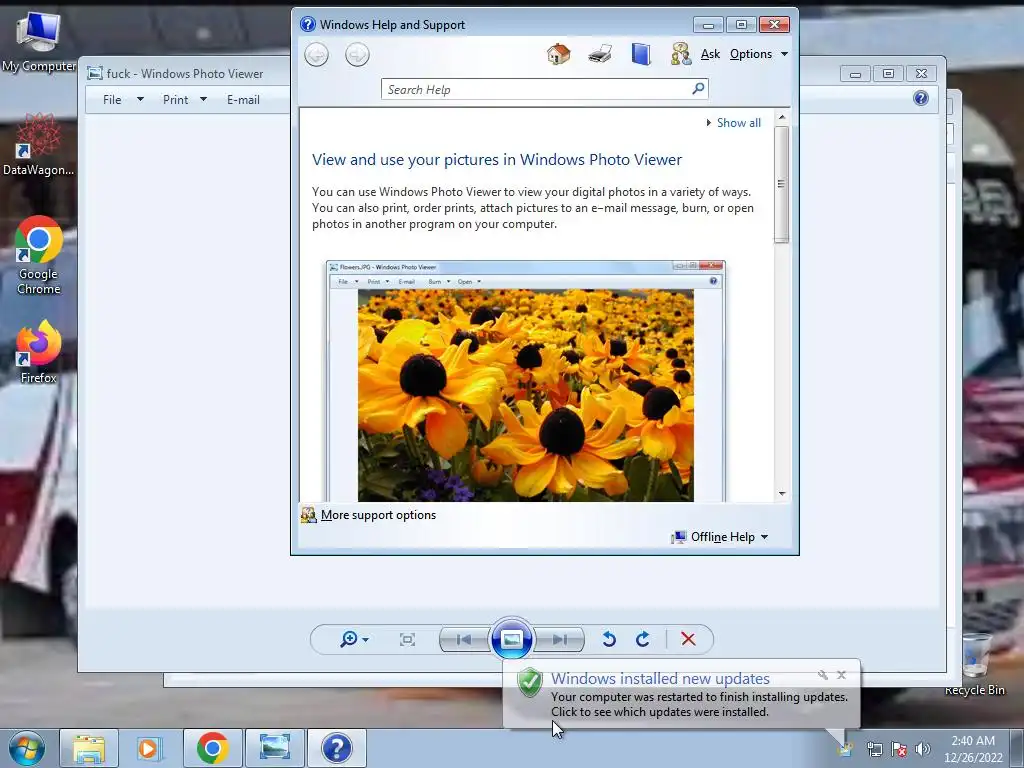This screenshot has width=1024, height=768.
Task: Go to previous photo in Photo Viewer
Action: pyautogui.click(x=464, y=639)
